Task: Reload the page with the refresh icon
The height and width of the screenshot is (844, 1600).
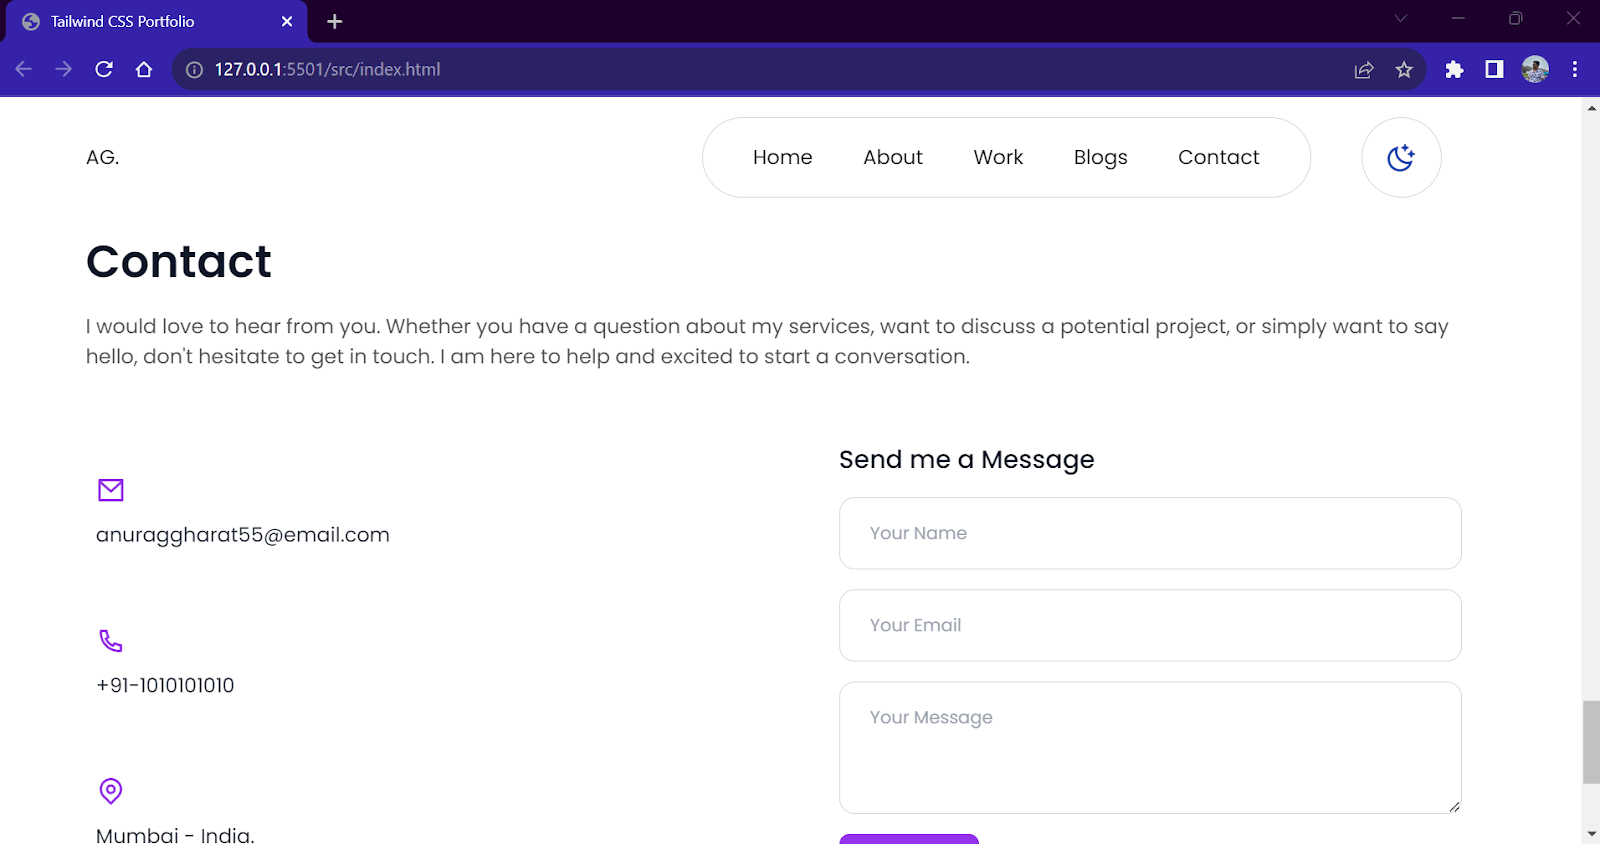Action: 104,69
